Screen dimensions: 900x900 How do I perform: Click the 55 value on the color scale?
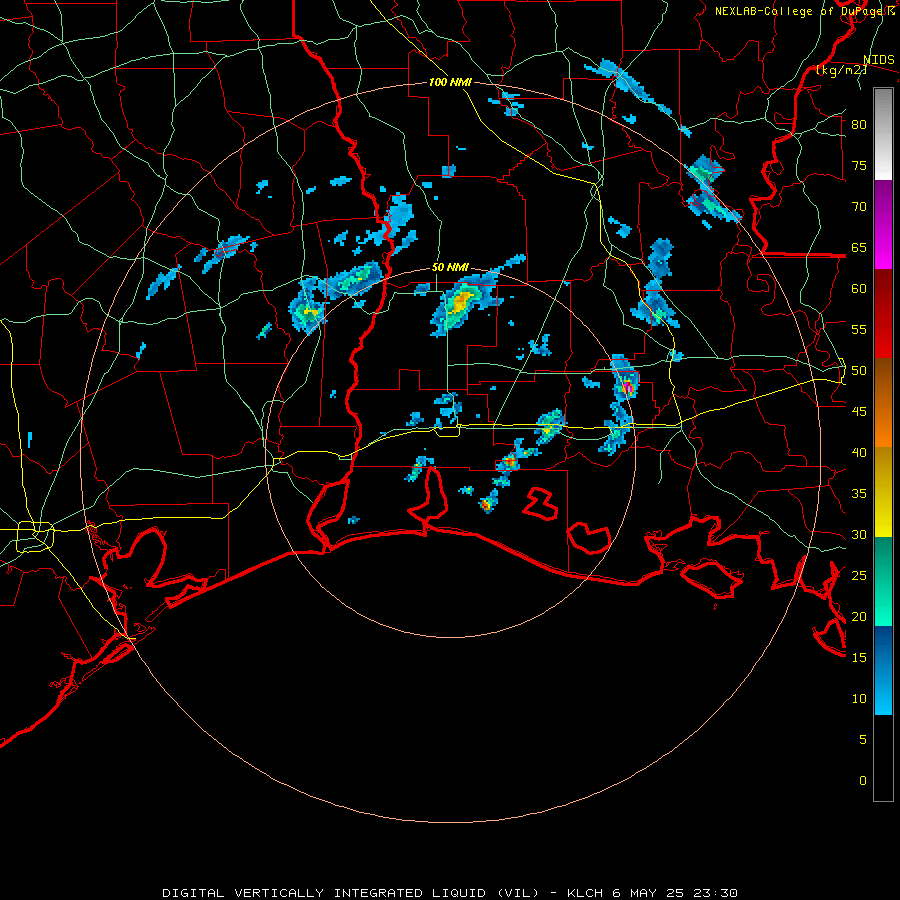click(x=859, y=329)
